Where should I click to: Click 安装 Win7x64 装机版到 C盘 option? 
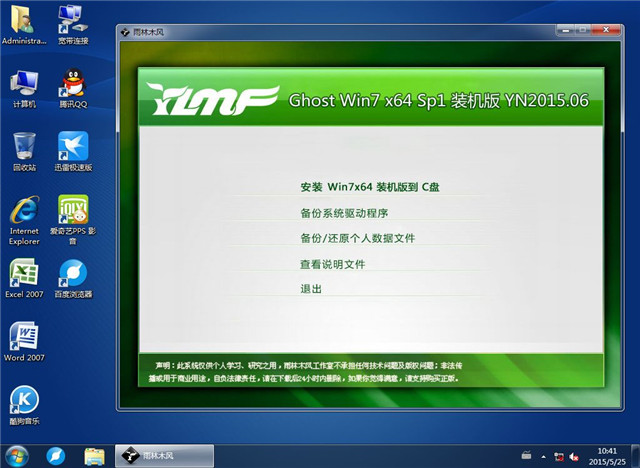(369, 187)
